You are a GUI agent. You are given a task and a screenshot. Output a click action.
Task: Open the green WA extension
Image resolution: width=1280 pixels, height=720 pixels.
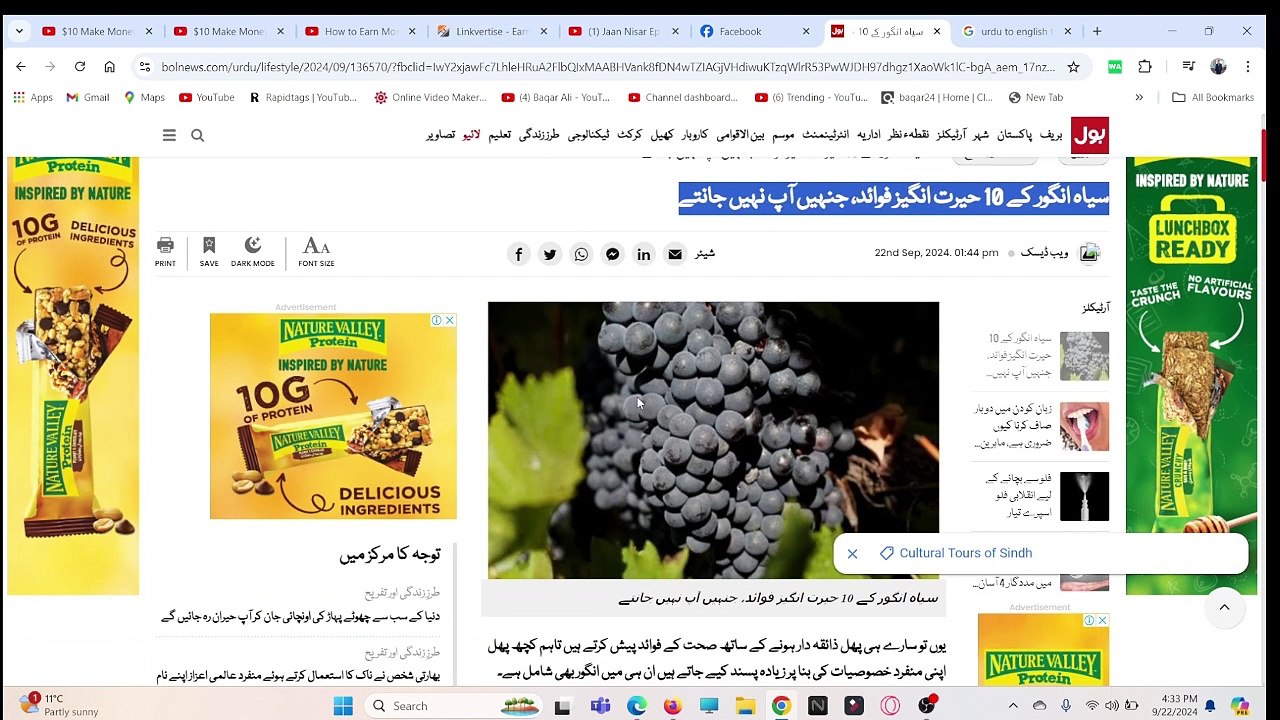click(x=1114, y=67)
